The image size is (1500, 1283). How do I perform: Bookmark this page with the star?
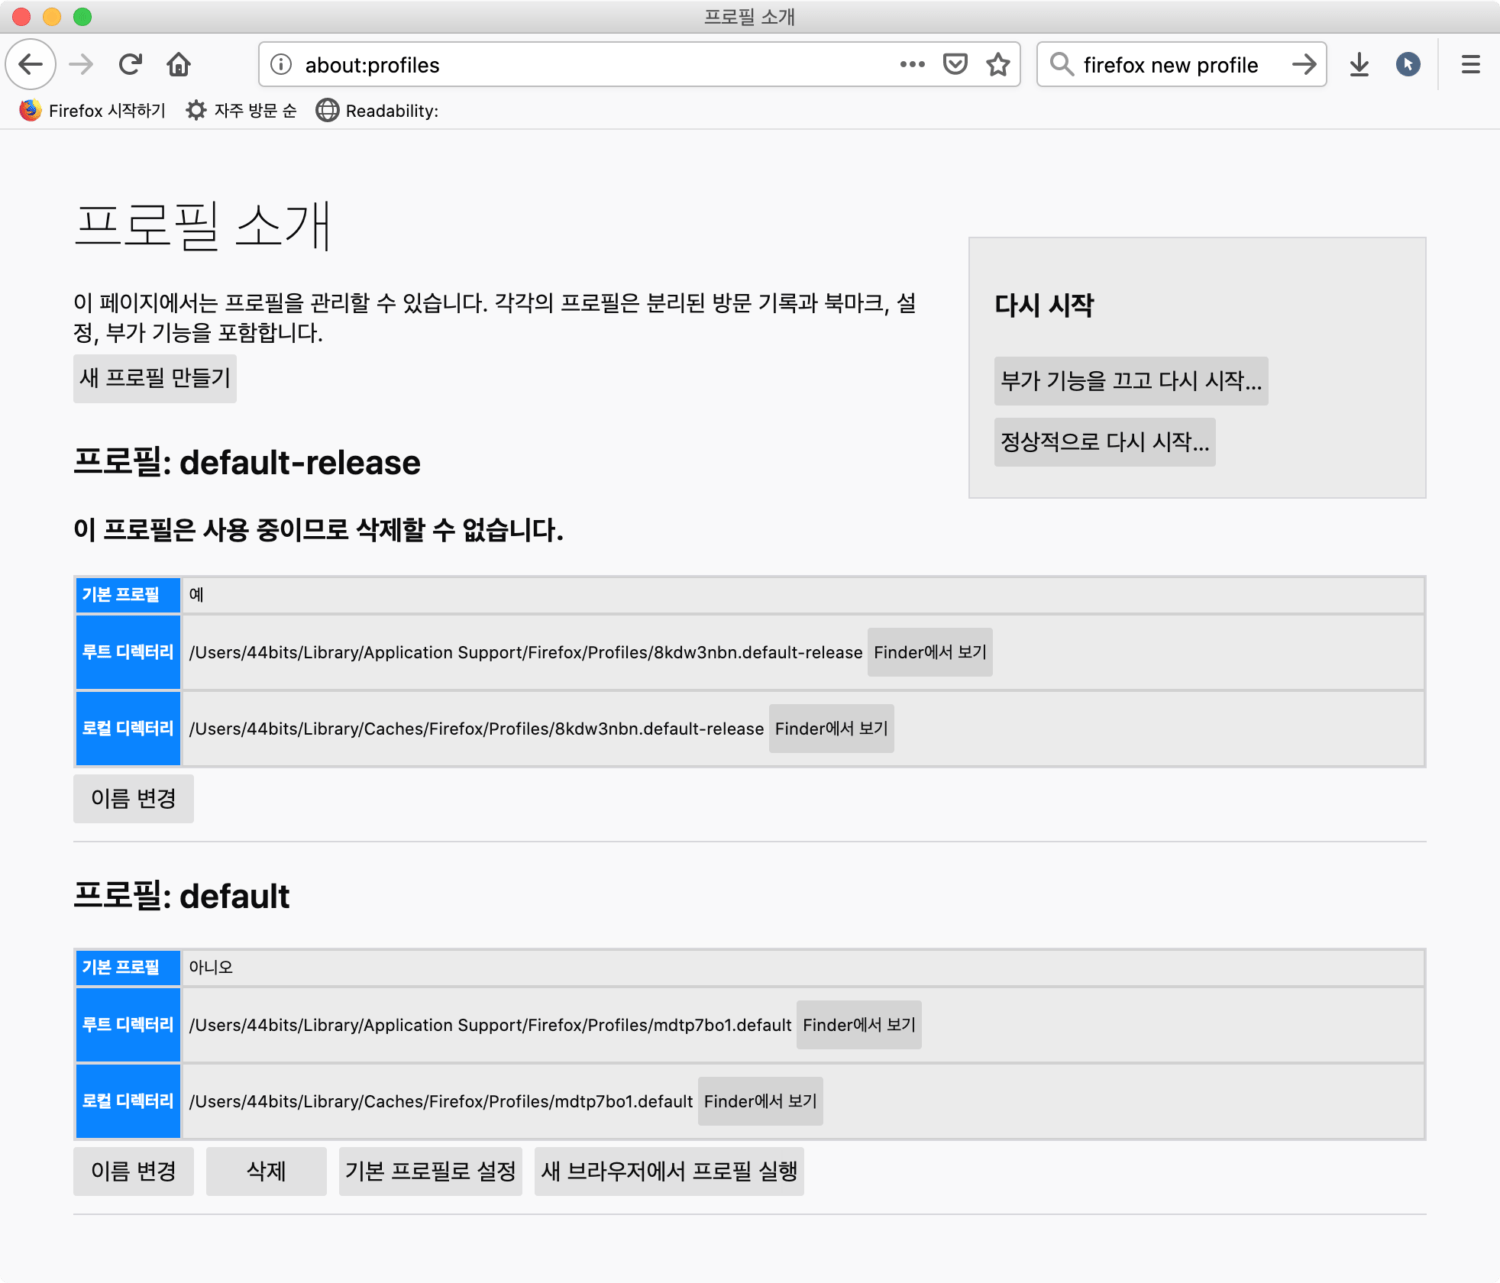click(x=998, y=65)
